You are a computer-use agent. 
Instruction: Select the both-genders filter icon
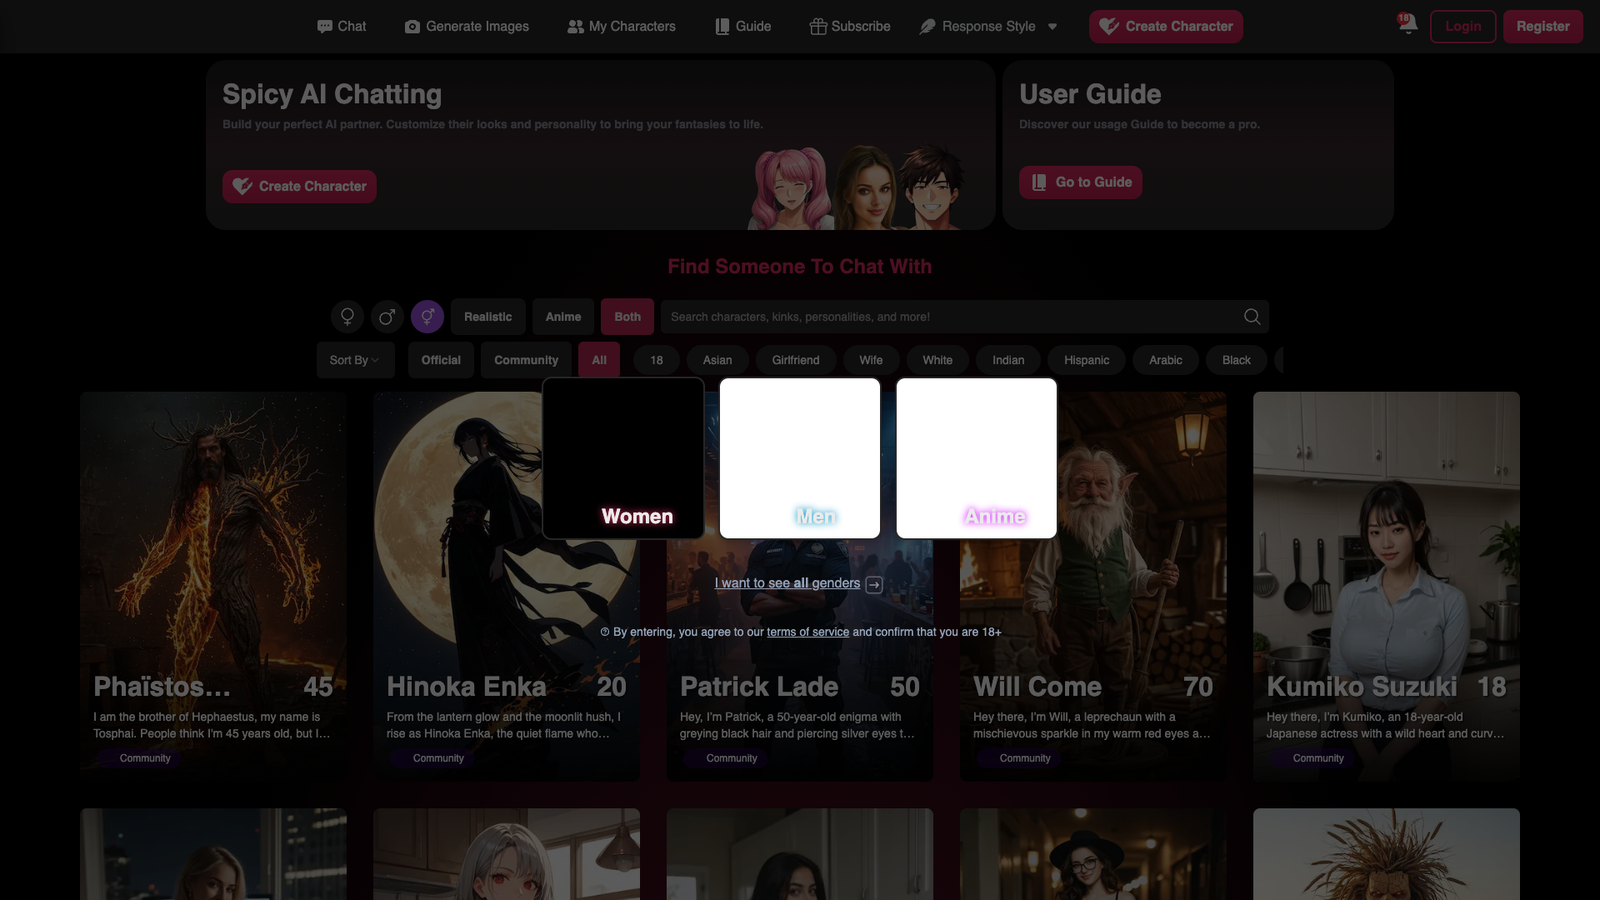point(427,317)
